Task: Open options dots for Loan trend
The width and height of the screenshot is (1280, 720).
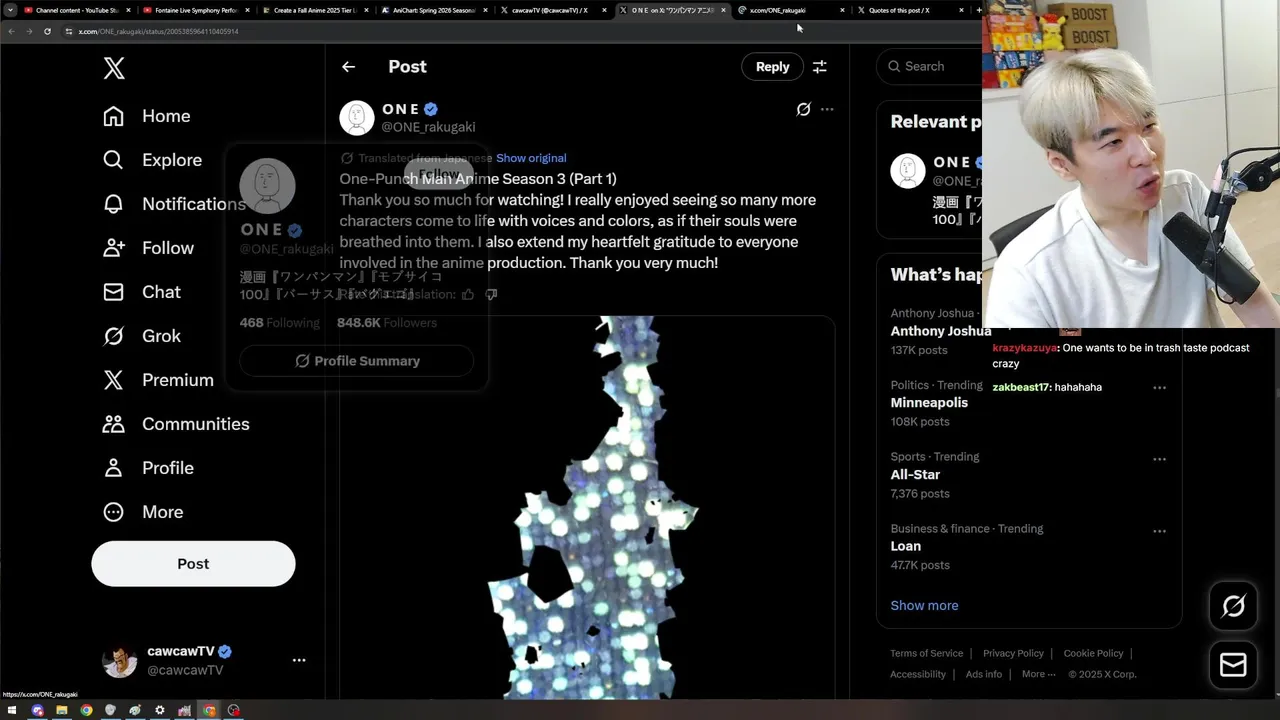Action: 1160,532
